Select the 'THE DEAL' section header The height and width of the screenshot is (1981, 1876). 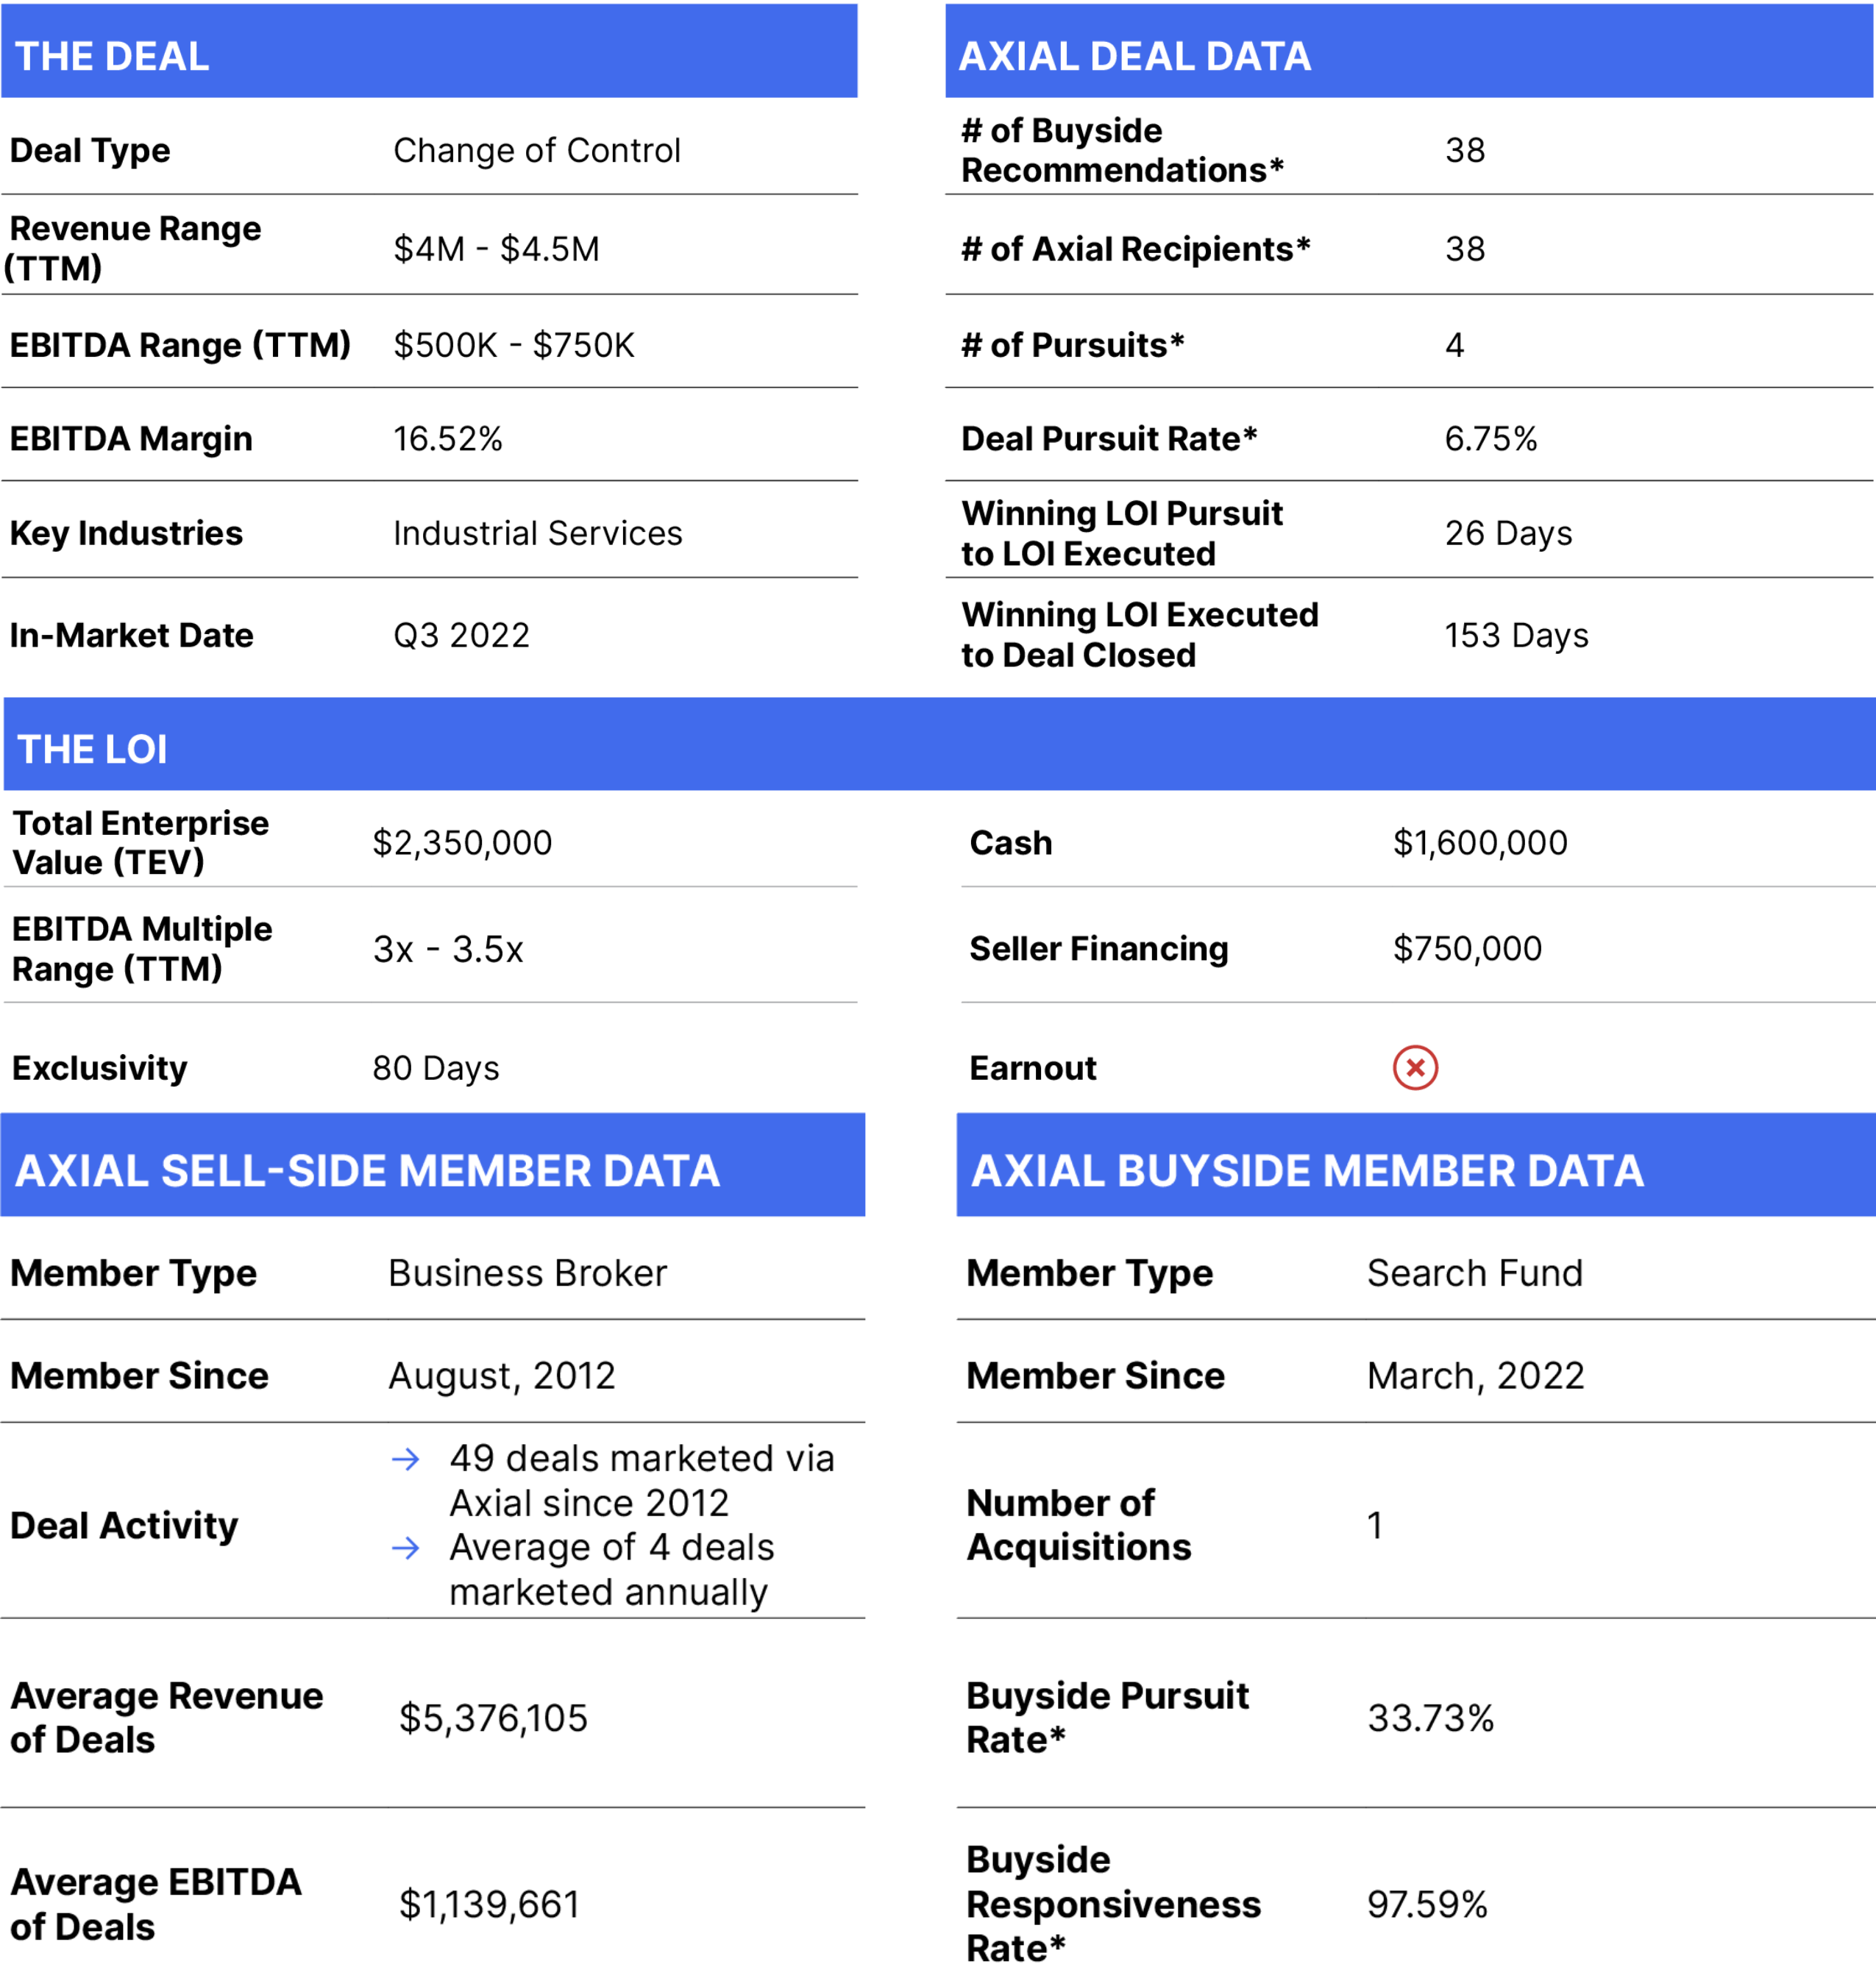point(429,51)
